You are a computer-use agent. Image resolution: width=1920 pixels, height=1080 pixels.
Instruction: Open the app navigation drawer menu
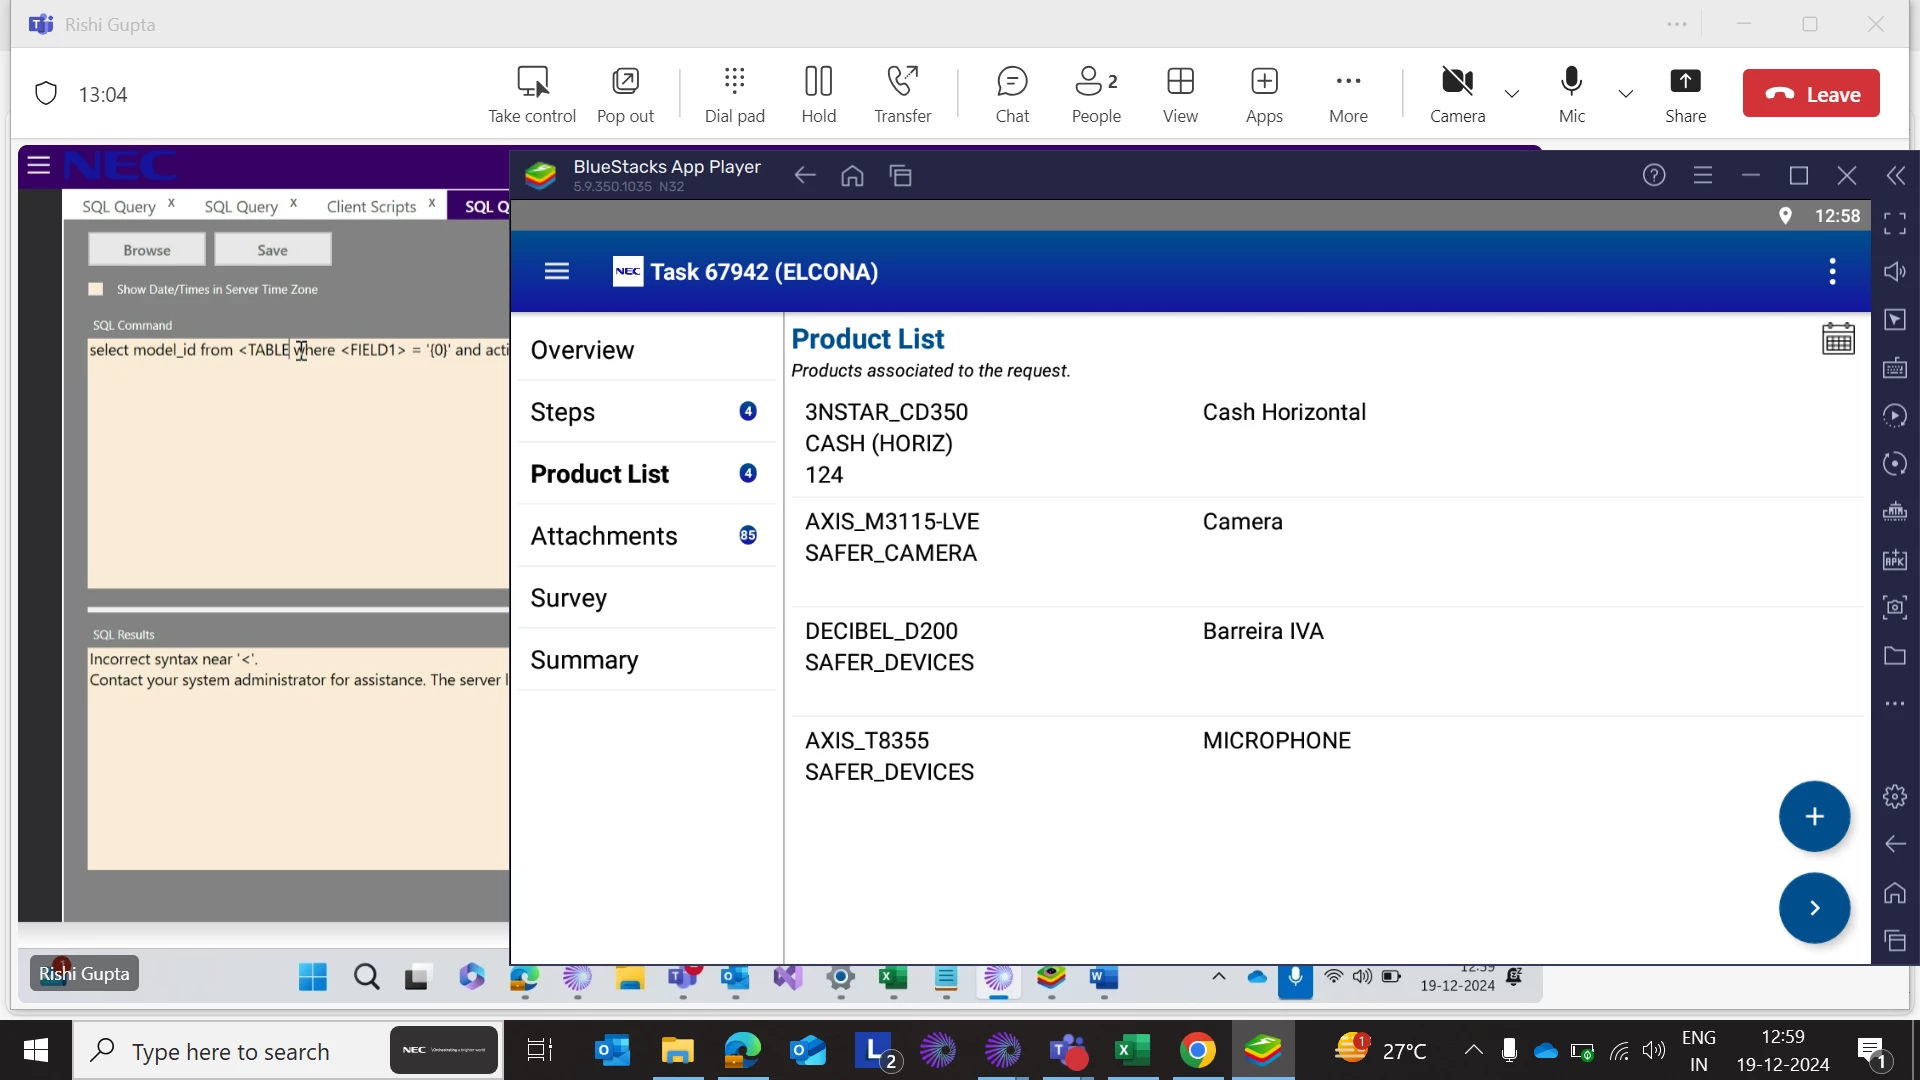tap(557, 271)
